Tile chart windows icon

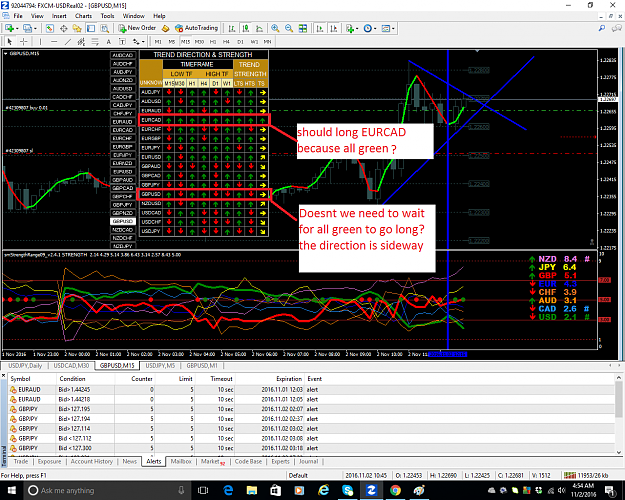click(303, 28)
